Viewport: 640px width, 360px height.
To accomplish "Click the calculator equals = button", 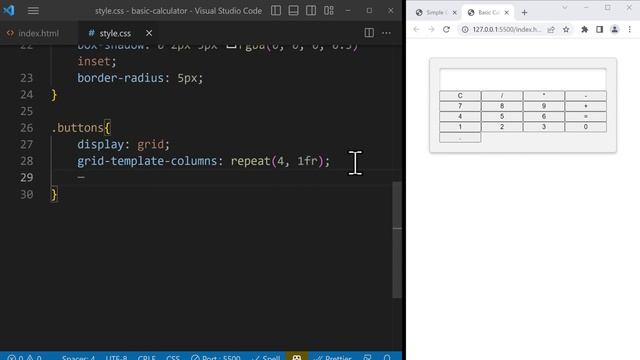I will pyautogui.click(x=586, y=116).
